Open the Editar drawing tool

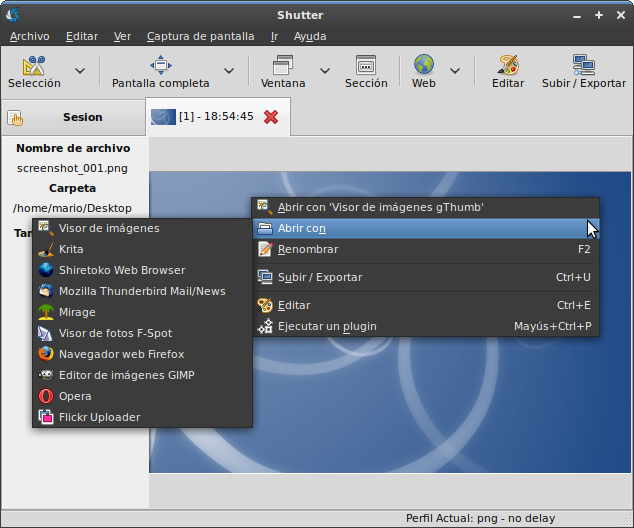(508, 66)
